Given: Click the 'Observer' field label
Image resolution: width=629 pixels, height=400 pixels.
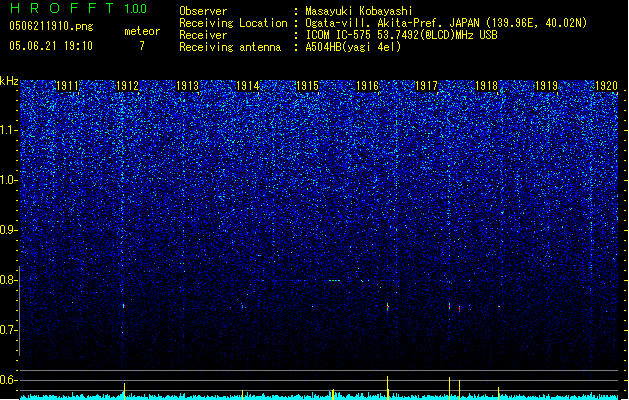Looking at the screenshot, I should click(x=203, y=11).
